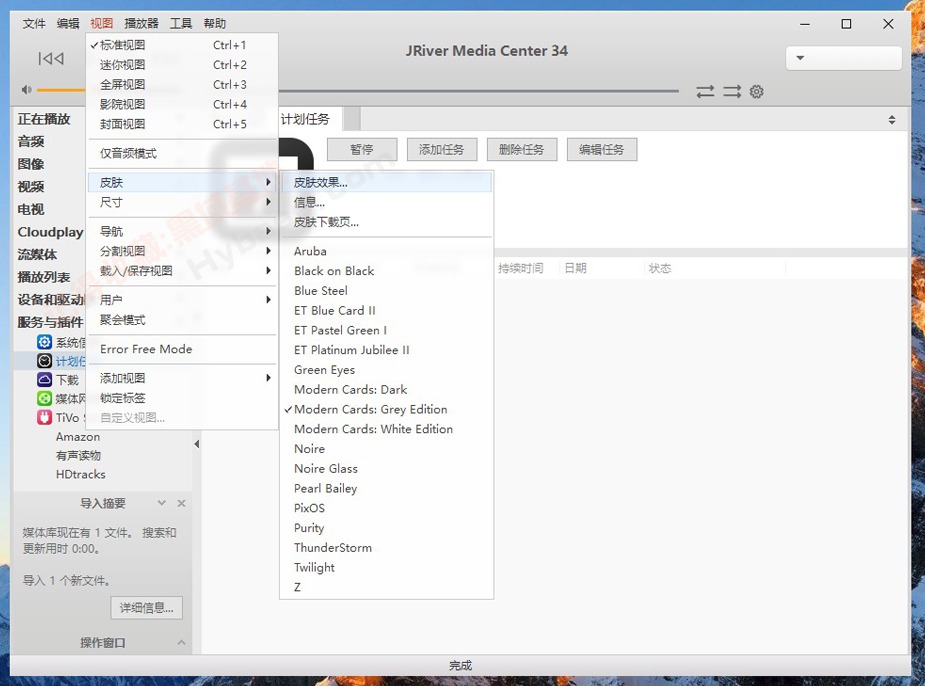Expand the 載入/保存视图 submenu
Screen dimensions: 925x686
182,271
